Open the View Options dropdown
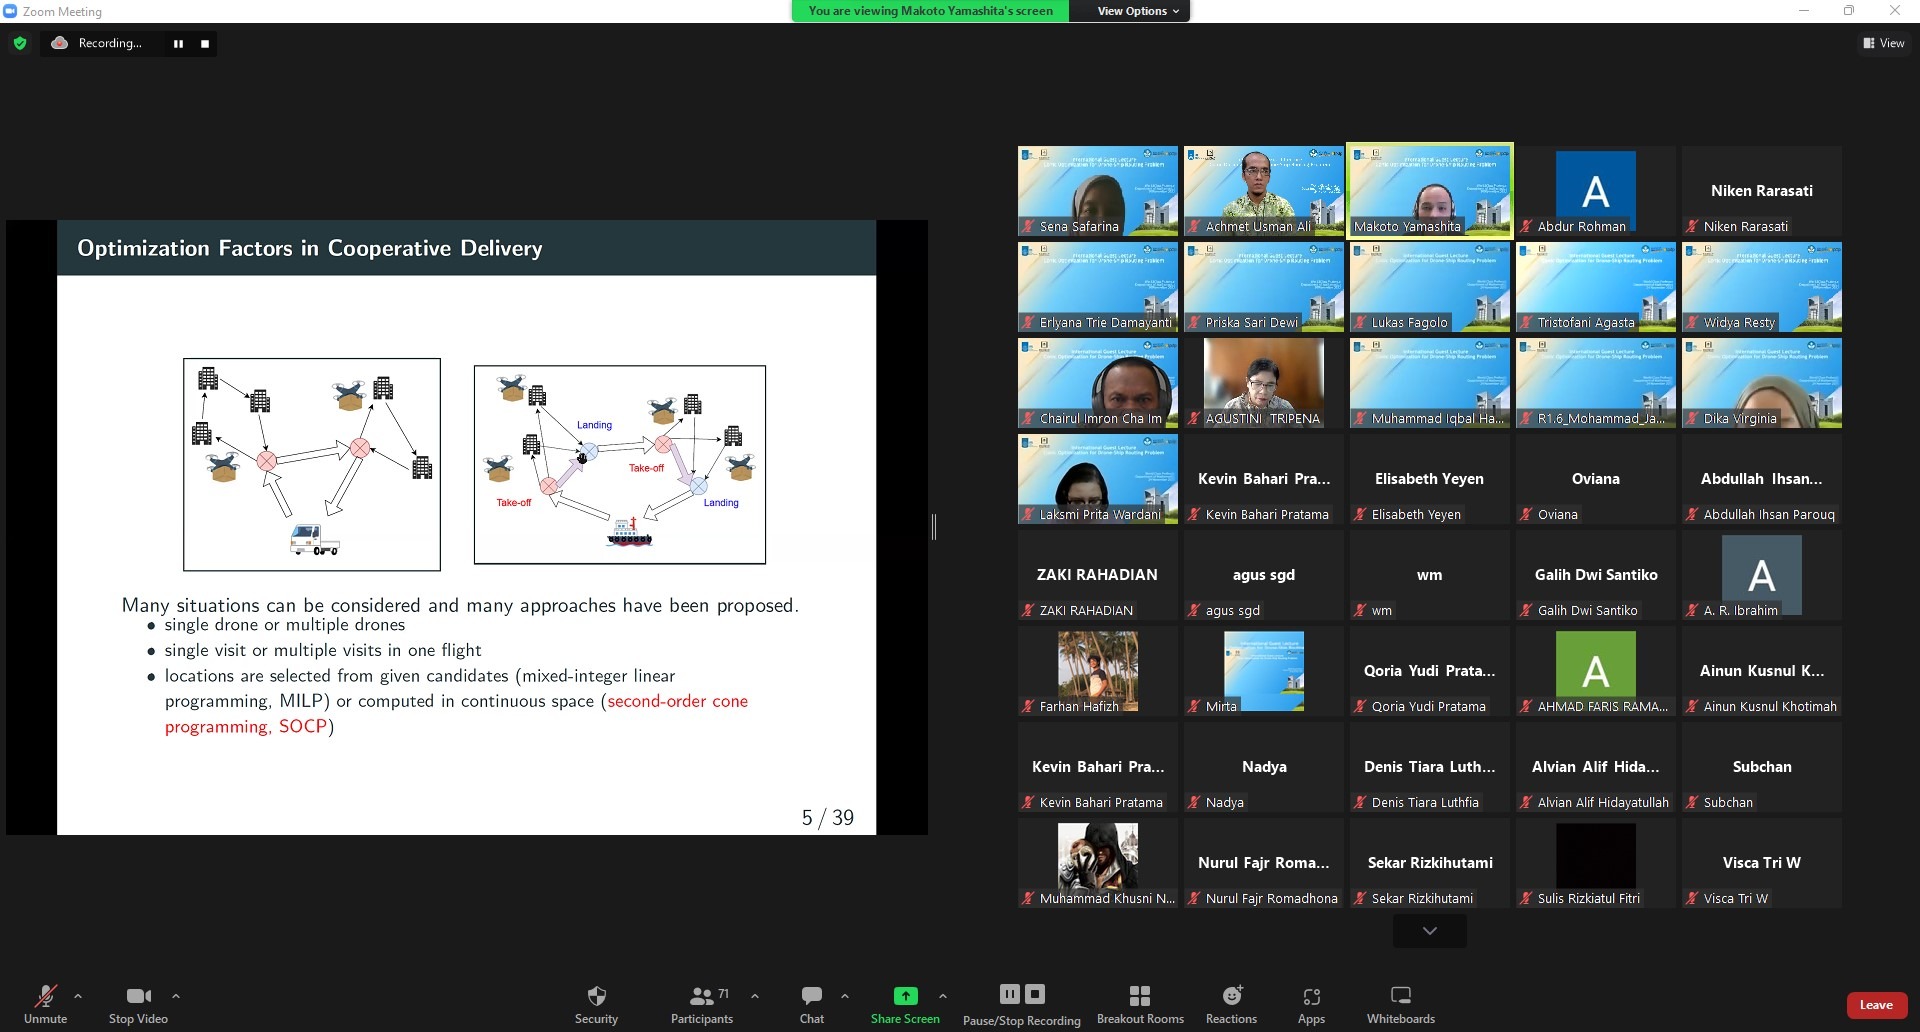 pyautogui.click(x=1137, y=11)
